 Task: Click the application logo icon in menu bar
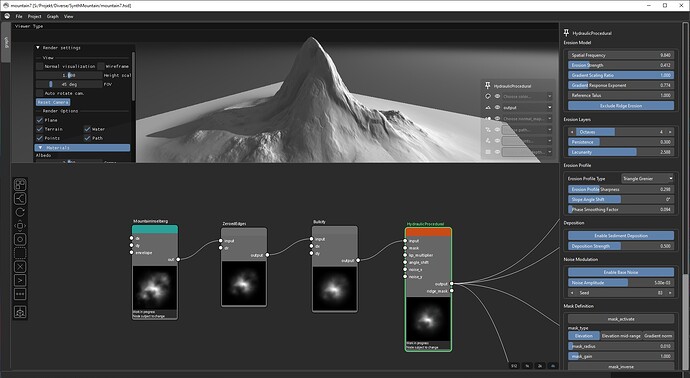[7, 16]
